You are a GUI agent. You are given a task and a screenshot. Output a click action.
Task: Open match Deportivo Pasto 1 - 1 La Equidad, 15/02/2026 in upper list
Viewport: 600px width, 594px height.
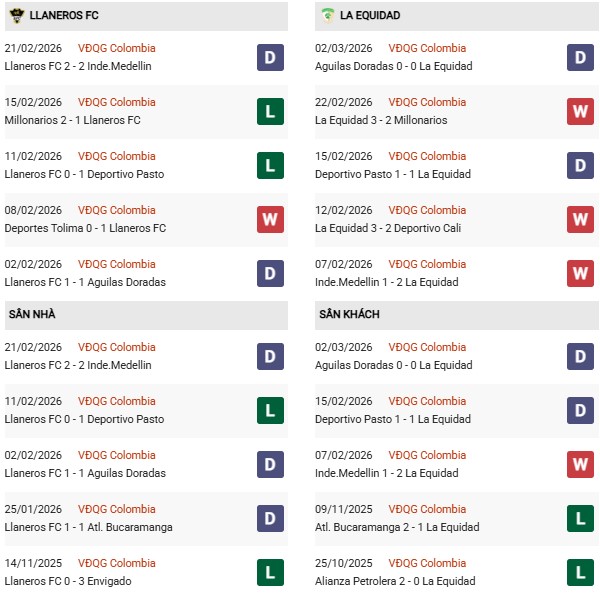[x=392, y=174]
